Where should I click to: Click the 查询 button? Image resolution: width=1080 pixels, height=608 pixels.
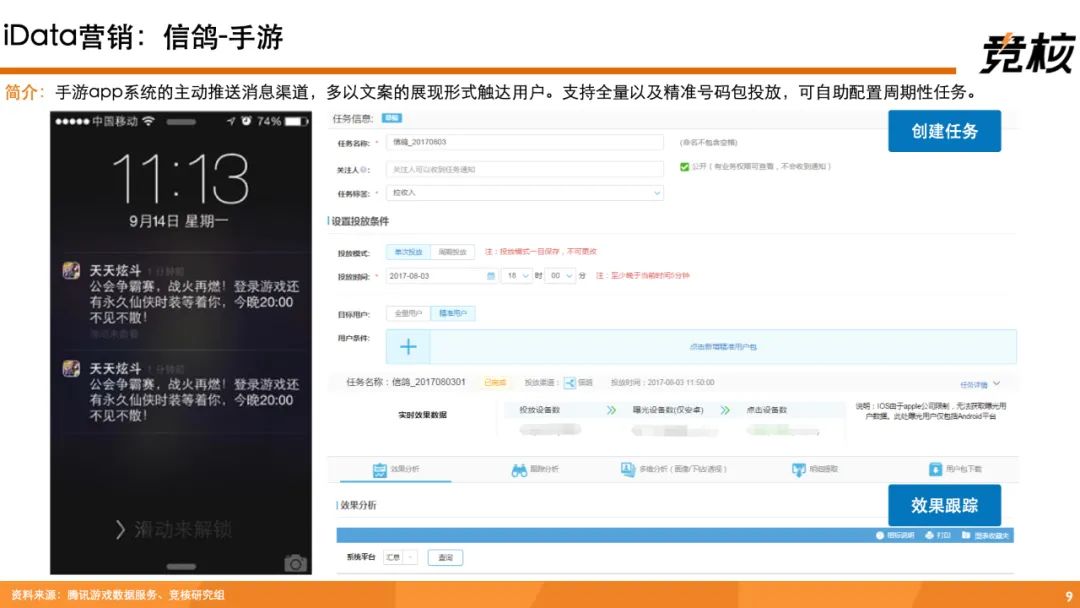(x=445, y=558)
